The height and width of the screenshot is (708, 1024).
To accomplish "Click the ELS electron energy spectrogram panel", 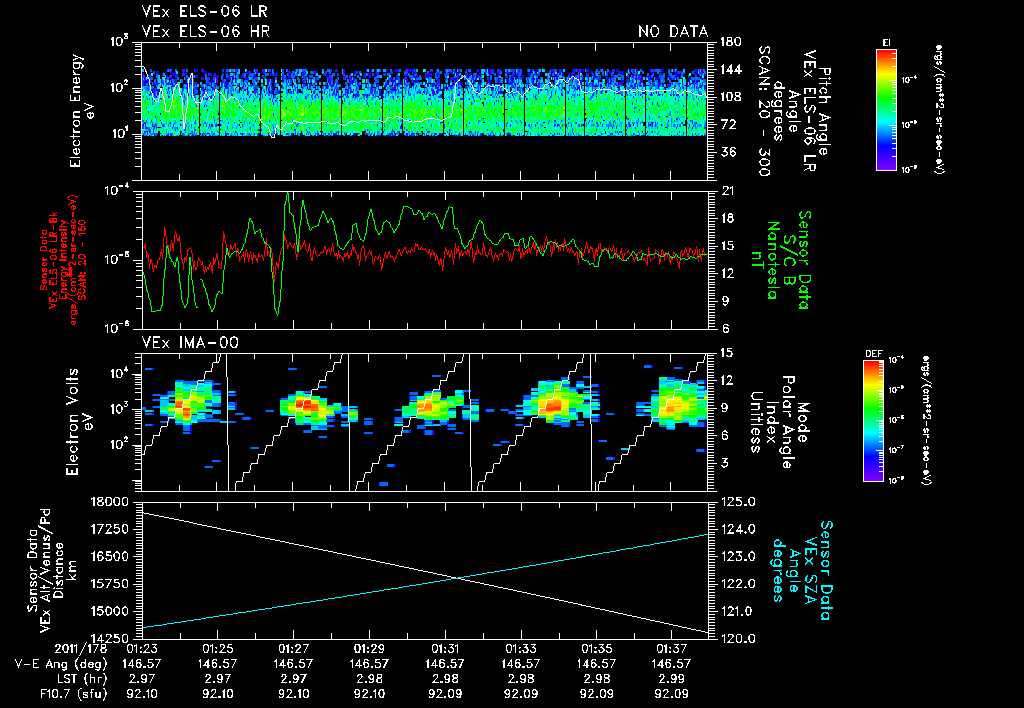I will click(424, 111).
